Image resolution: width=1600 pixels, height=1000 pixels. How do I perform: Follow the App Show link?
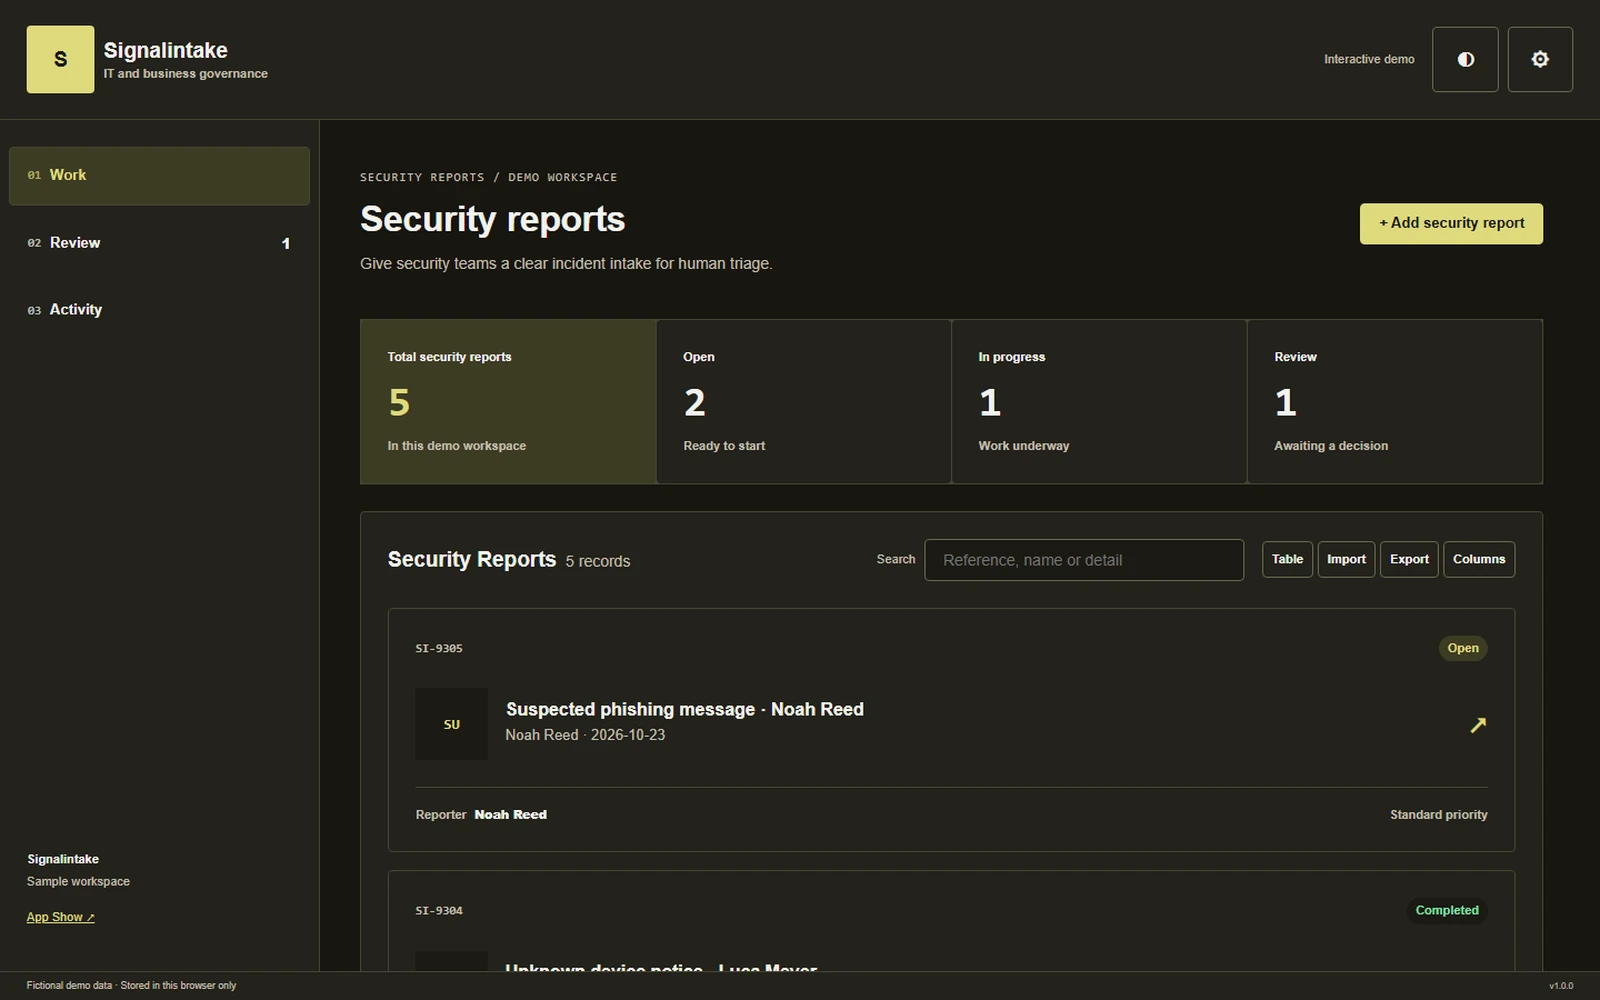60,917
